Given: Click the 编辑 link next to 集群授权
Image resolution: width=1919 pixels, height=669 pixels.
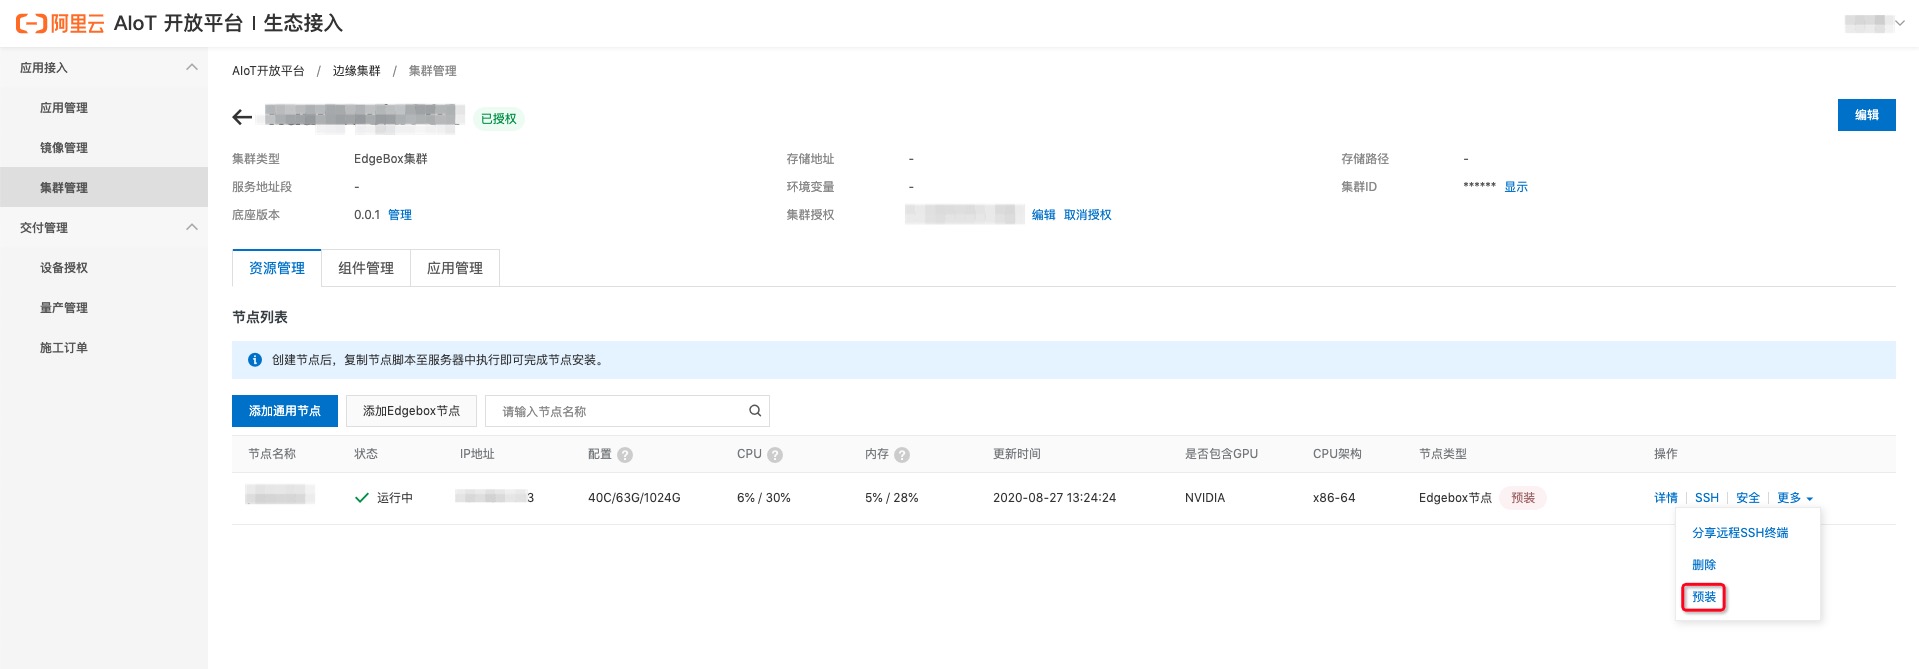Looking at the screenshot, I should click(1044, 215).
